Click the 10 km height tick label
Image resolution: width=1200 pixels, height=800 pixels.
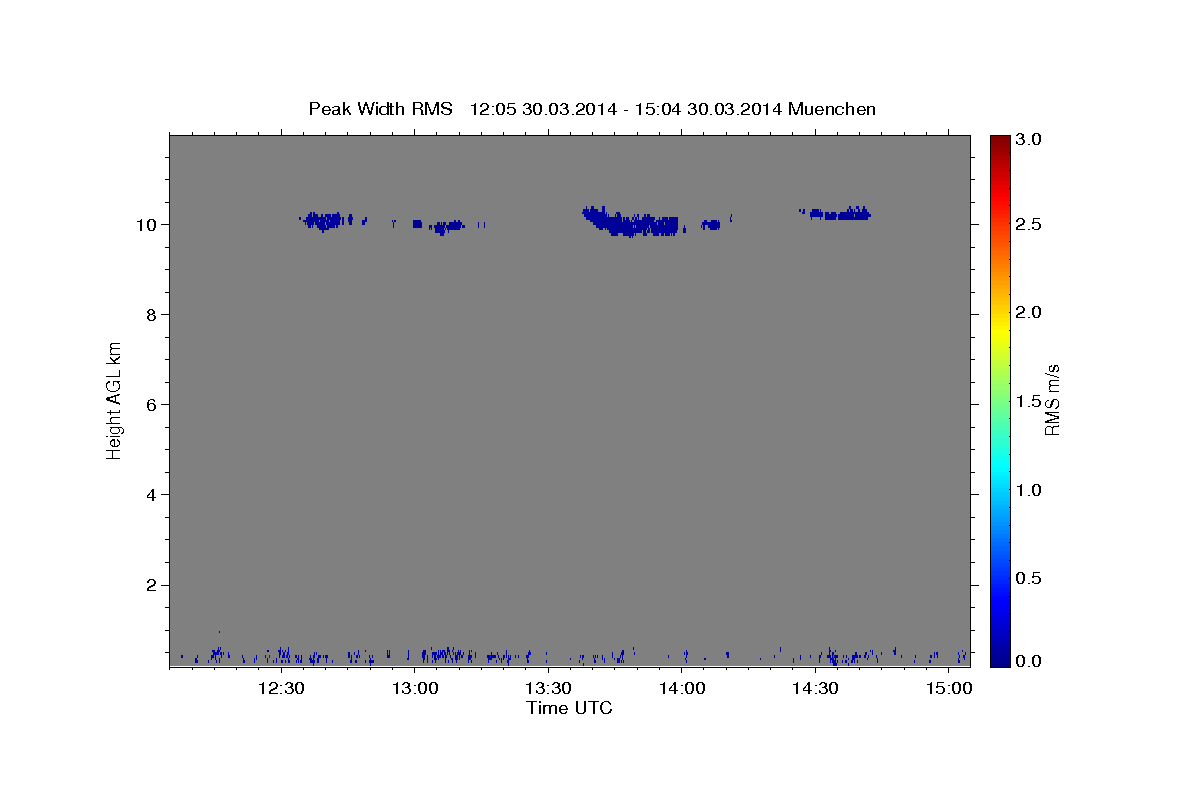pos(148,224)
